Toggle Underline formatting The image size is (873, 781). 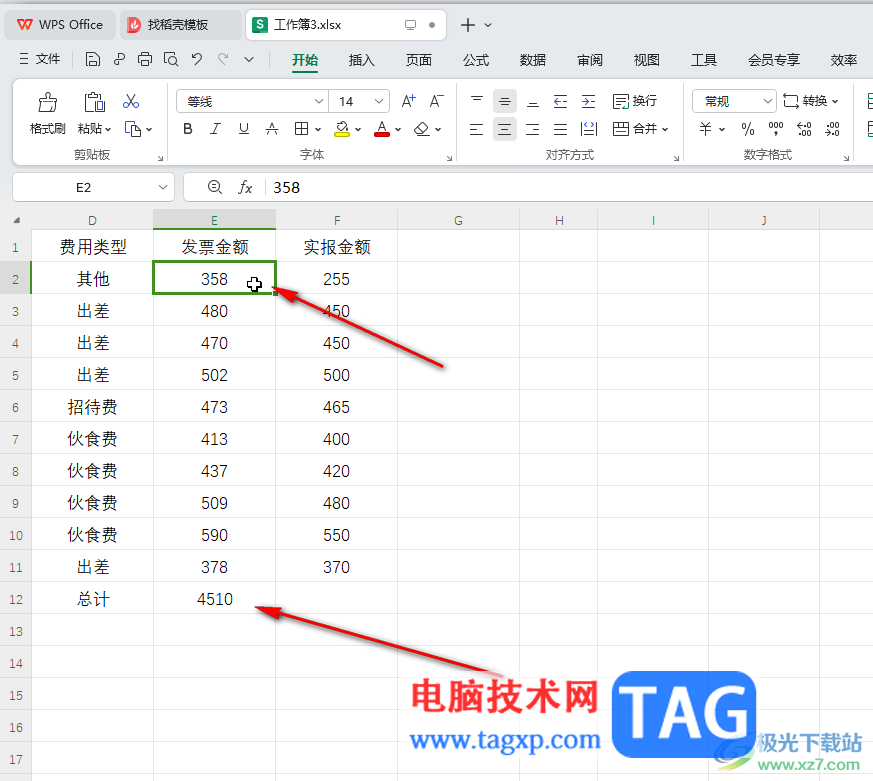tap(243, 129)
